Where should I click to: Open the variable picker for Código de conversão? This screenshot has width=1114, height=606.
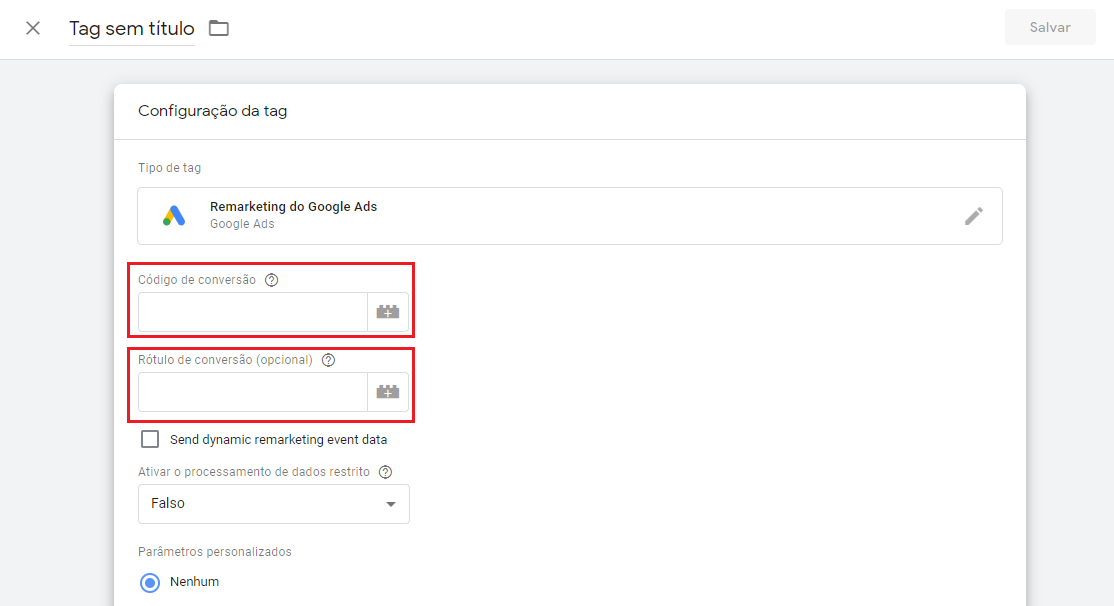[x=389, y=312]
